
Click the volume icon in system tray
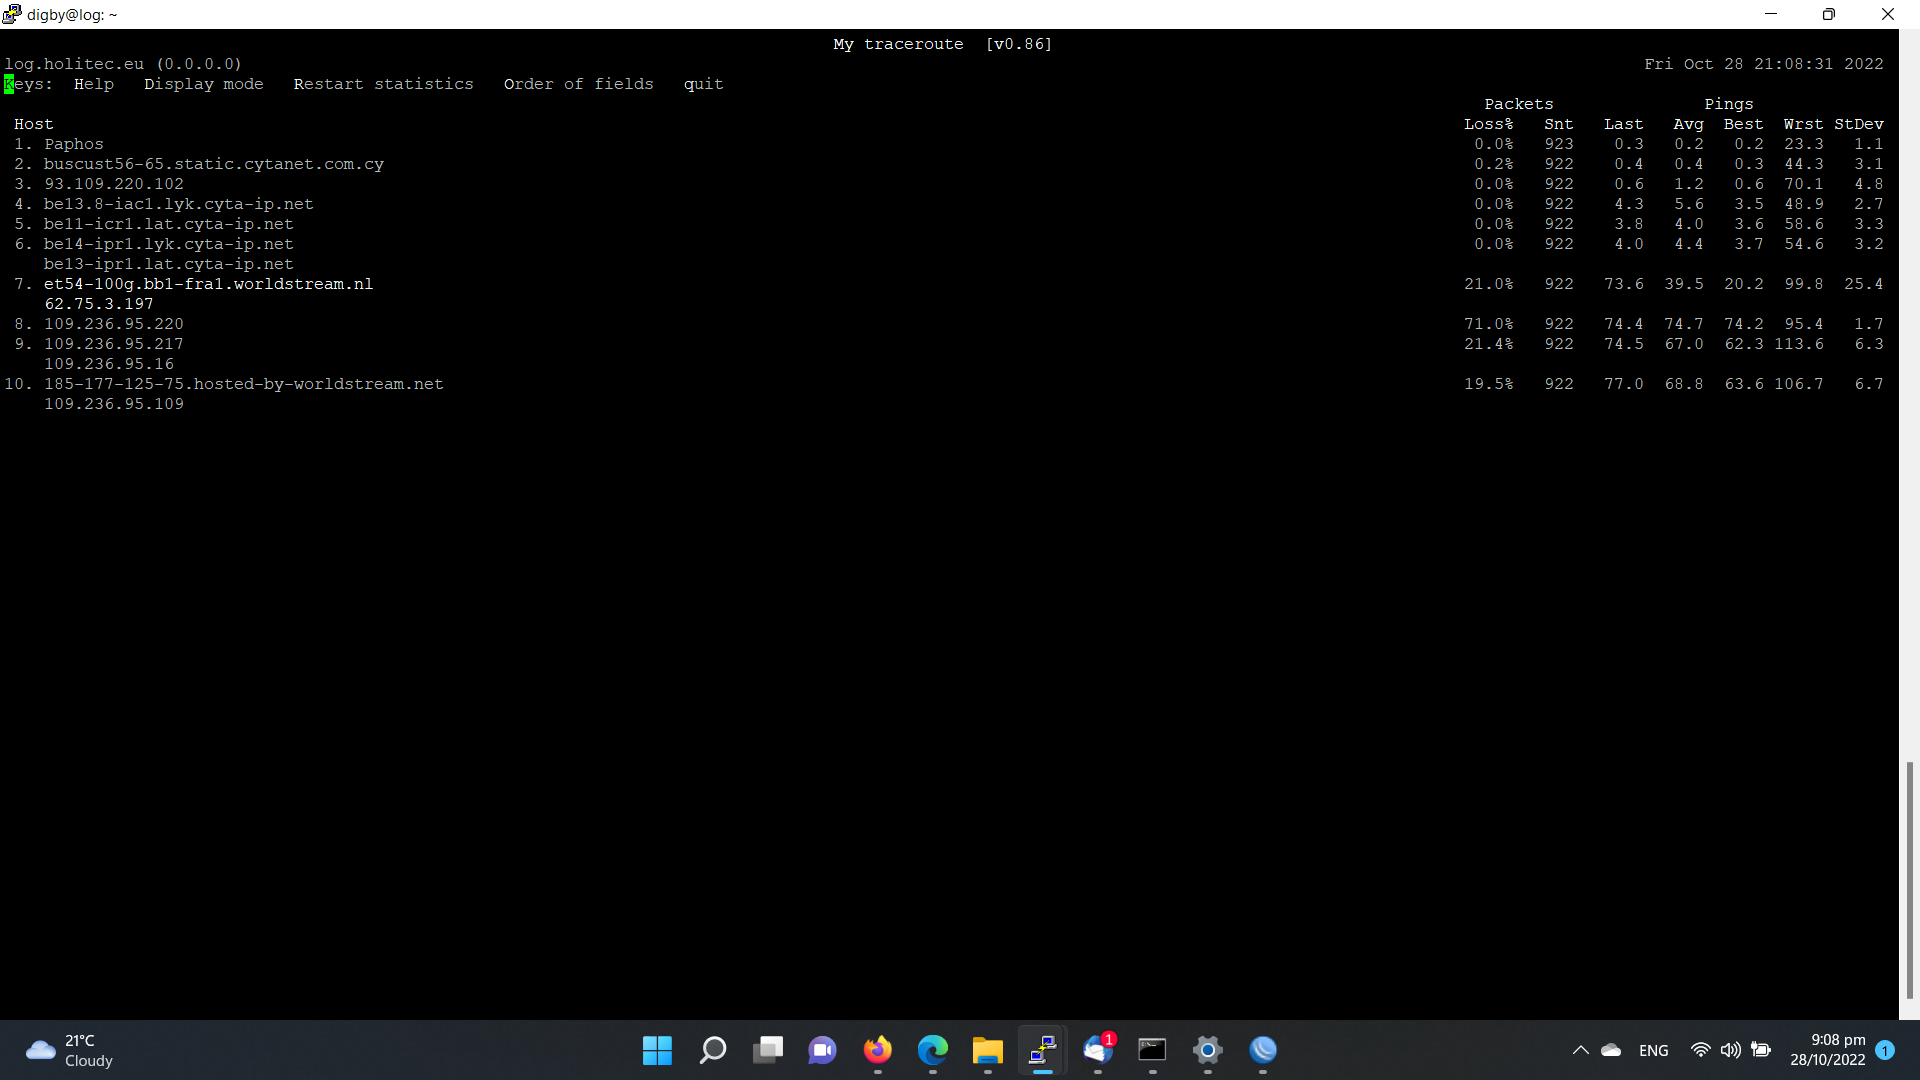1730,1050
